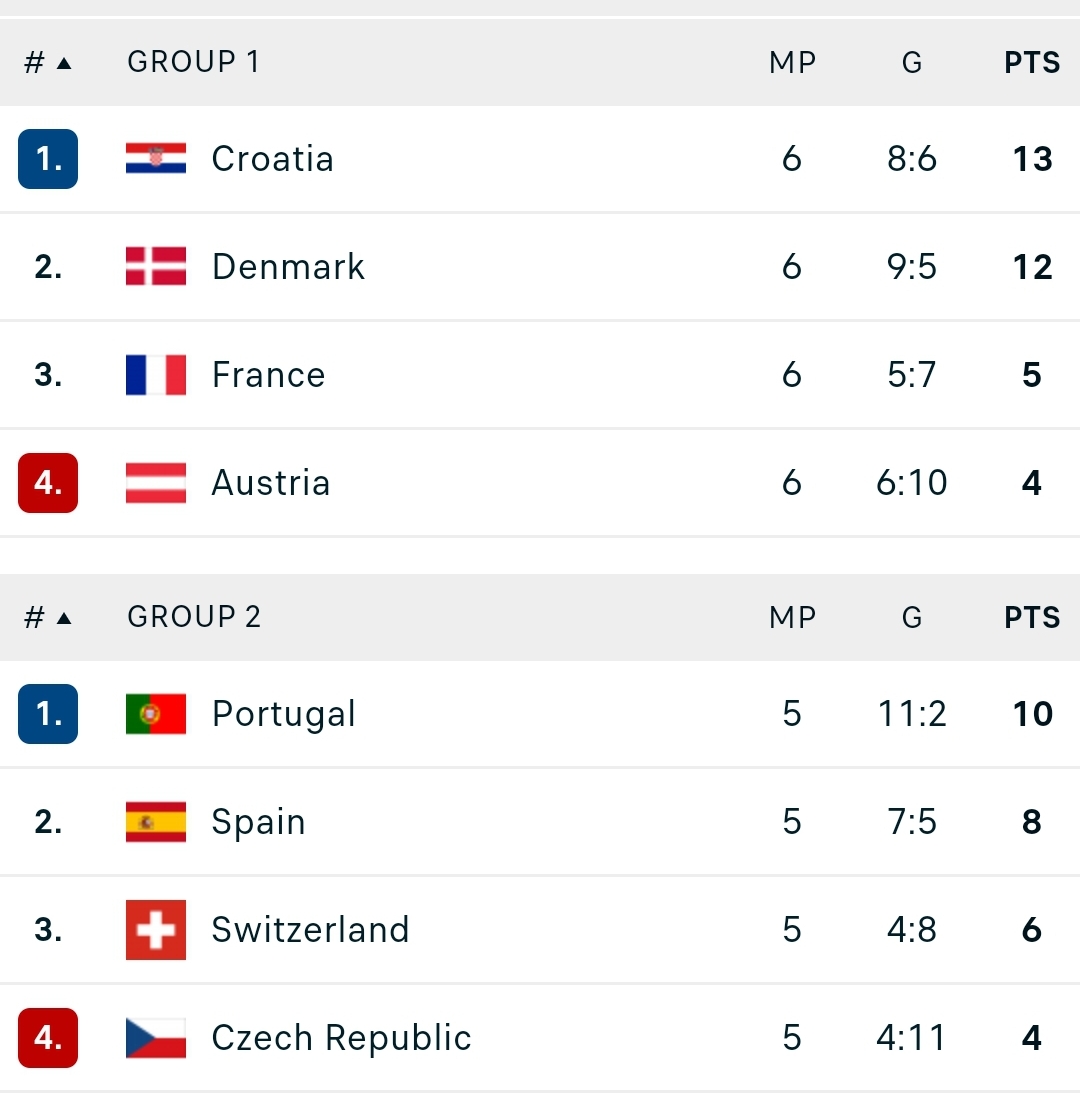Viewport: 1080px width, 1108px height.
Task: Sort Group 1 by G column
Action: (912, 63)
